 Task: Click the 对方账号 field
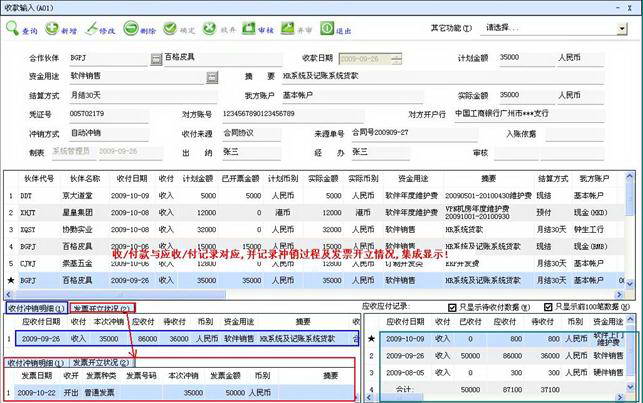coord(292,114)
